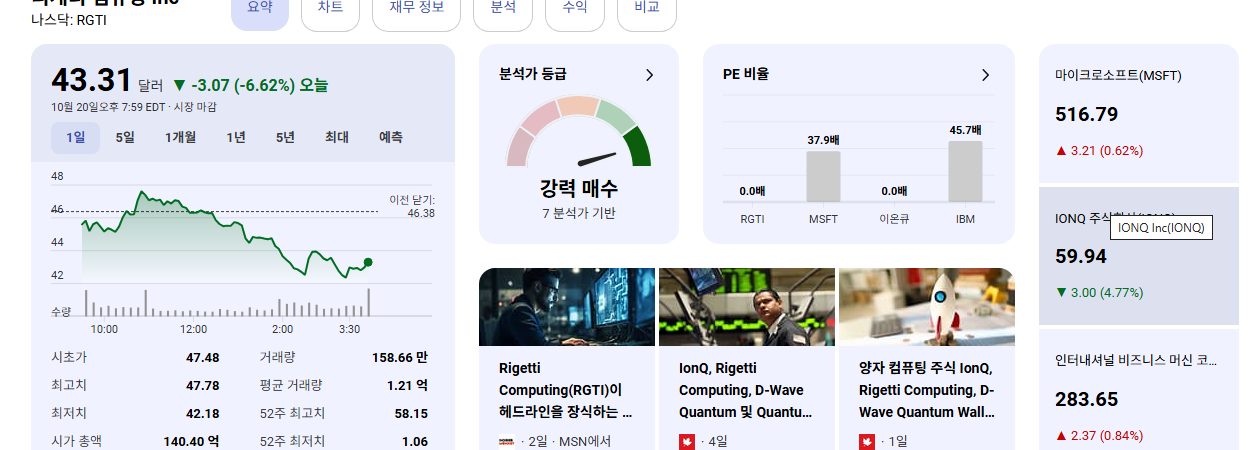Switch to the 비교 tab
The width and height of the screenshot is (1250, 450).
tap(647, 10)
